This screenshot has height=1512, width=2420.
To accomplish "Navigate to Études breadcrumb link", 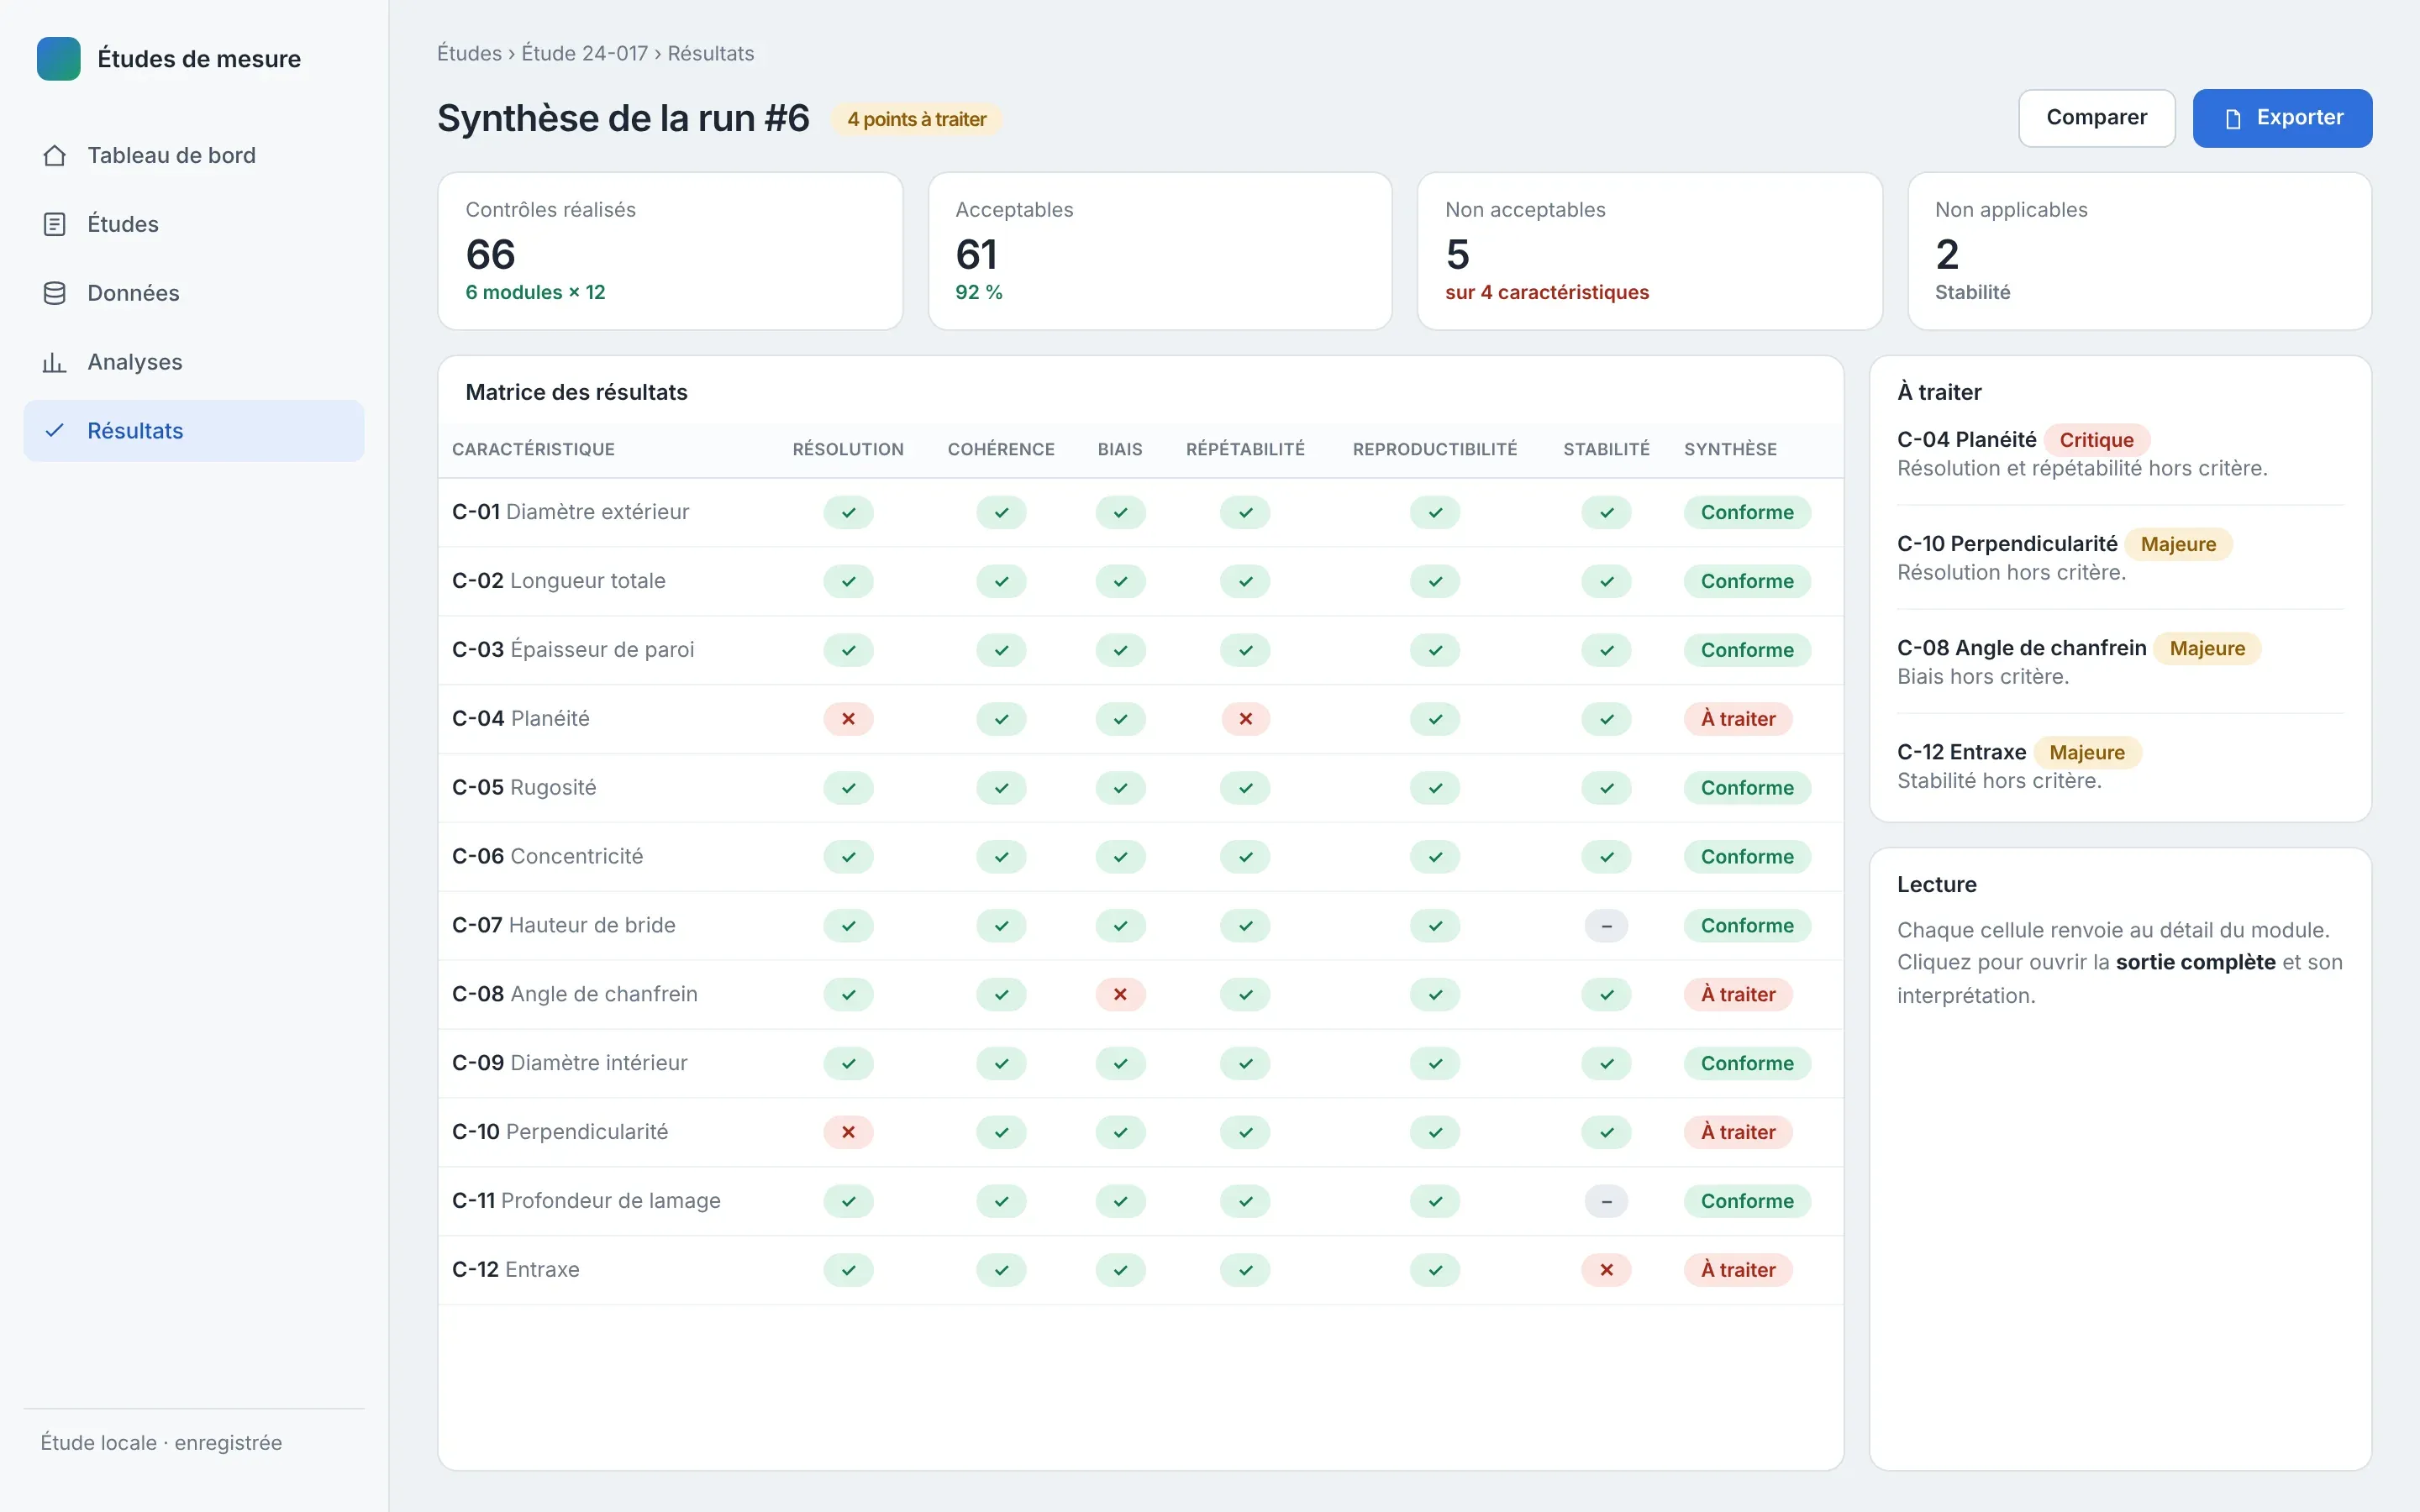I will 469,53.
